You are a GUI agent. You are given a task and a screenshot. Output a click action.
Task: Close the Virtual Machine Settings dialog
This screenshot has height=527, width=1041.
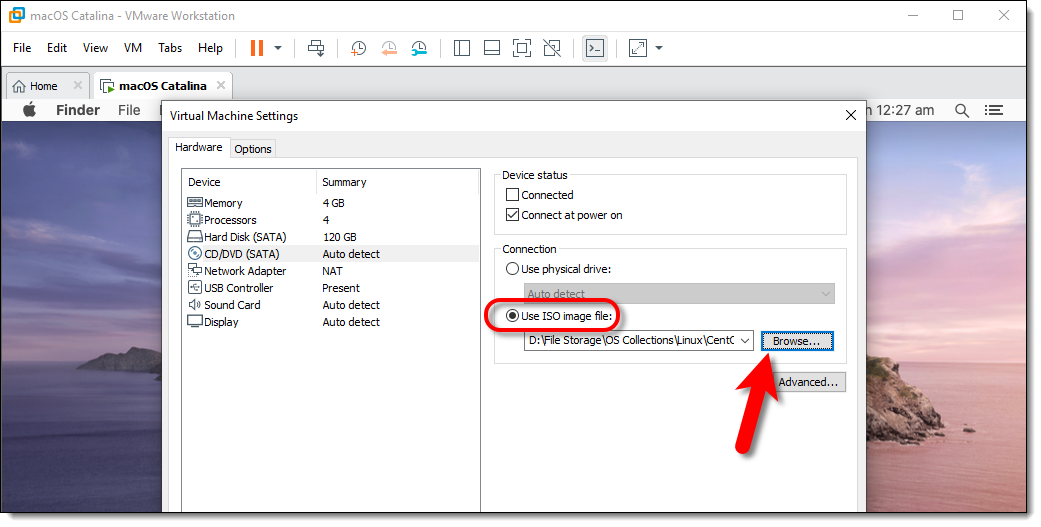[x=851, y=115]
